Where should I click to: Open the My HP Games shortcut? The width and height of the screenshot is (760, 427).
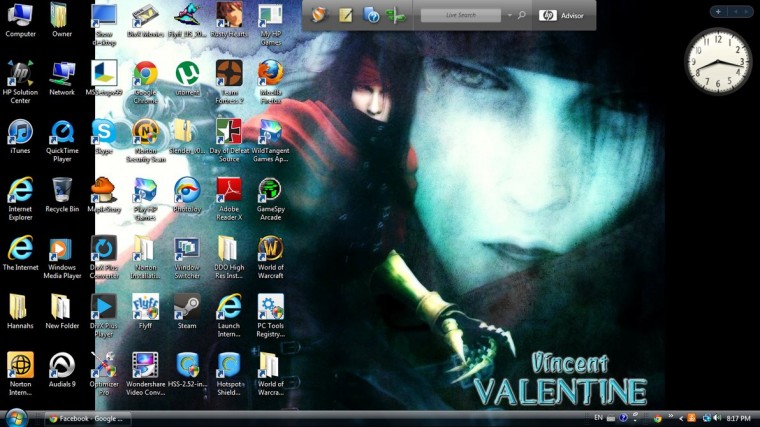click(x=270, y=24)
